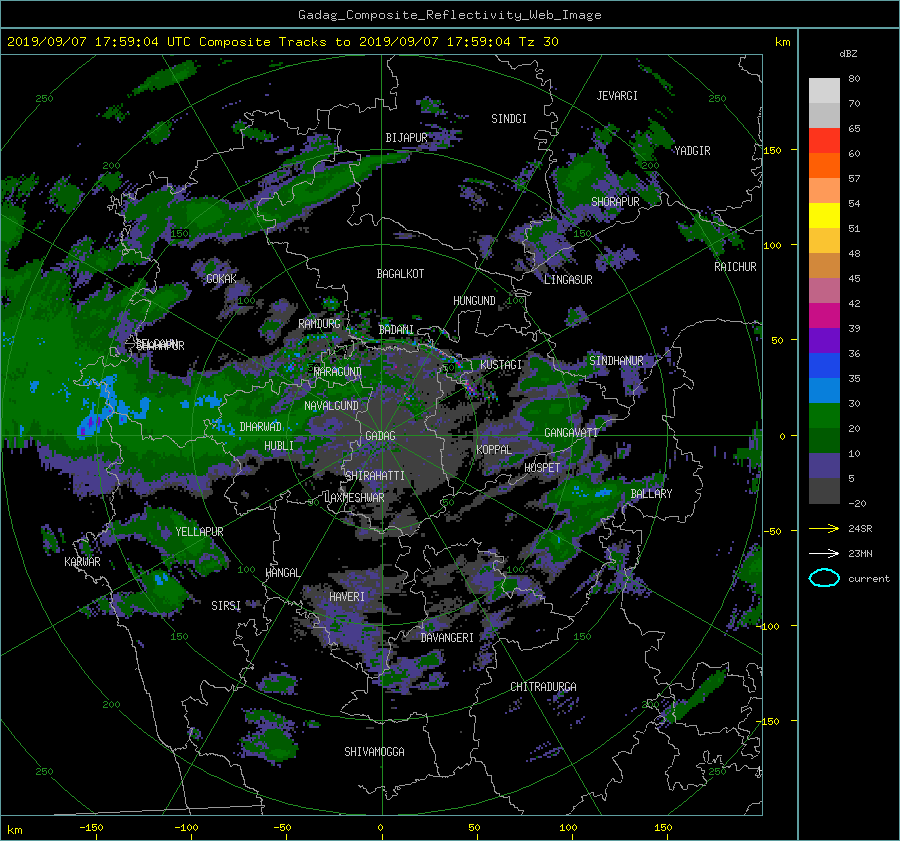900x841 pixels.
Task: Click the GANGAVATI city label
Action: (x=571, y=433)
